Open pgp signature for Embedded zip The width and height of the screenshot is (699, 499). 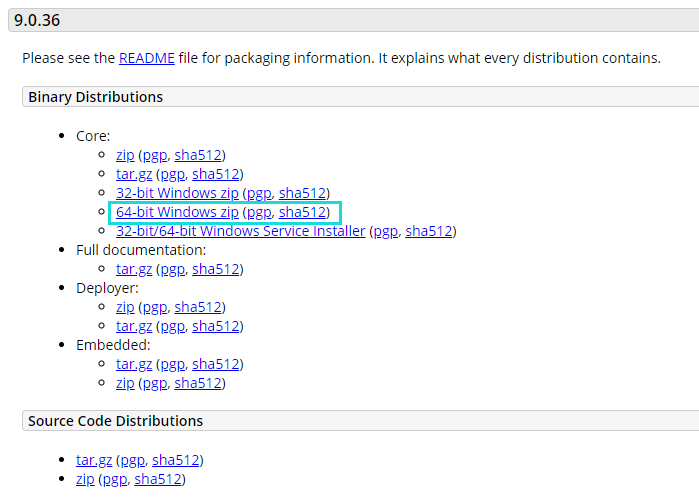[155, 384]
